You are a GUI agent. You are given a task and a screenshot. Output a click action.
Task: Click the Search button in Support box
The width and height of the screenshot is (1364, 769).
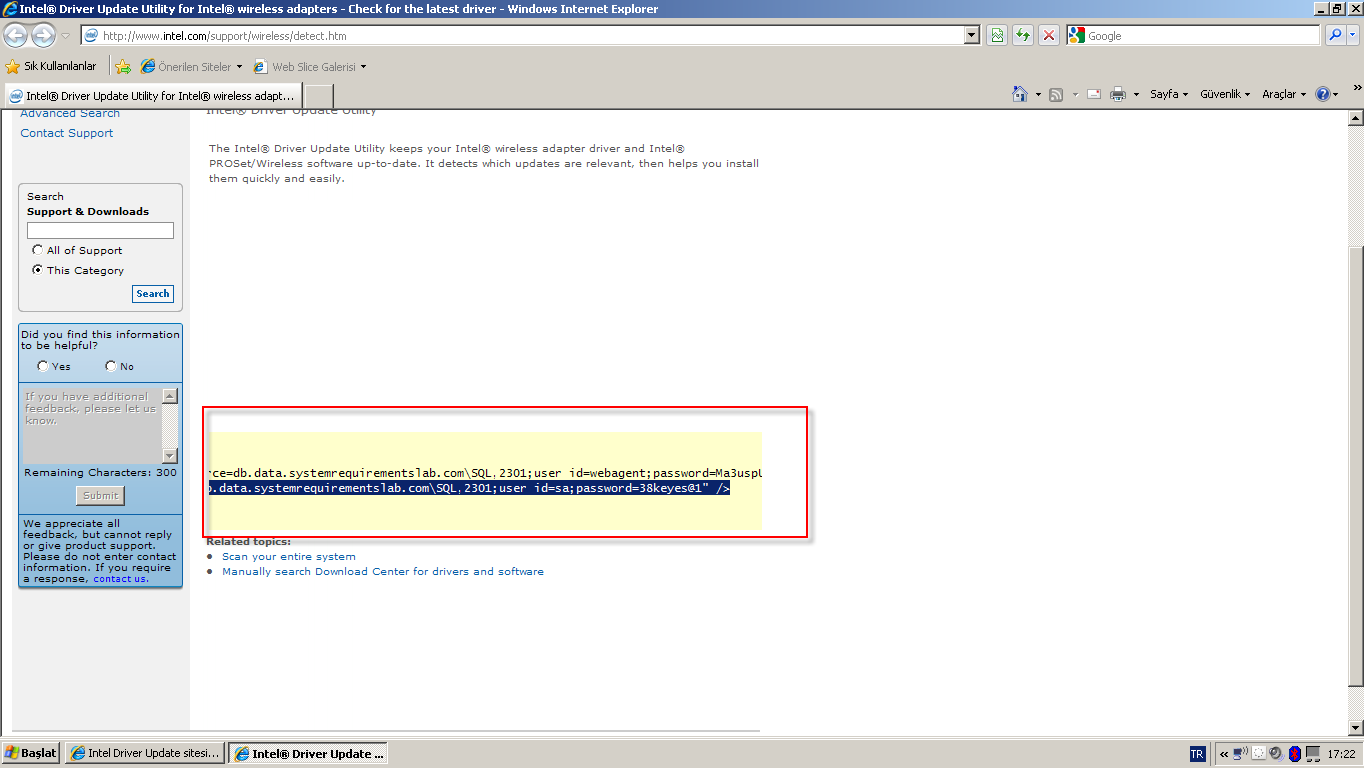[x=153, y=294]
